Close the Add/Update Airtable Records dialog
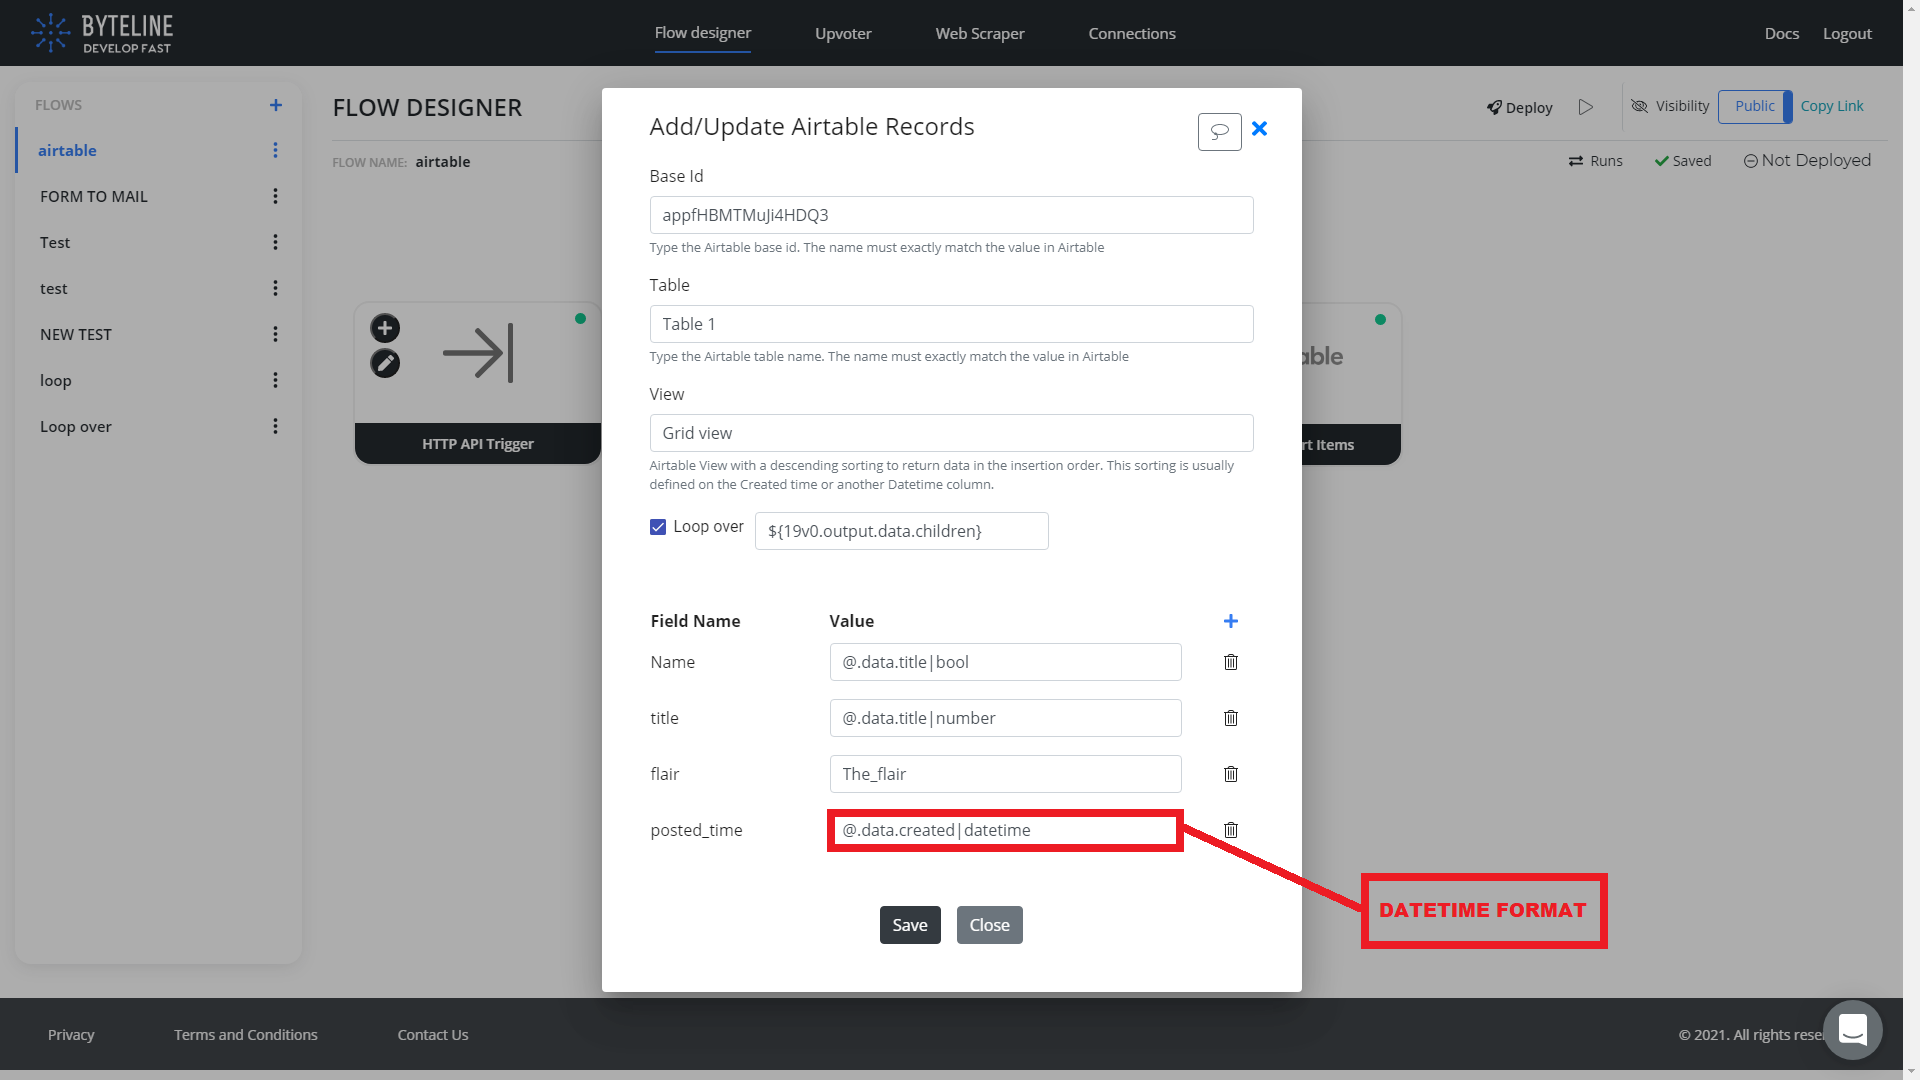Viewport: 1920px width, 1080px height. click(1260, 128)
